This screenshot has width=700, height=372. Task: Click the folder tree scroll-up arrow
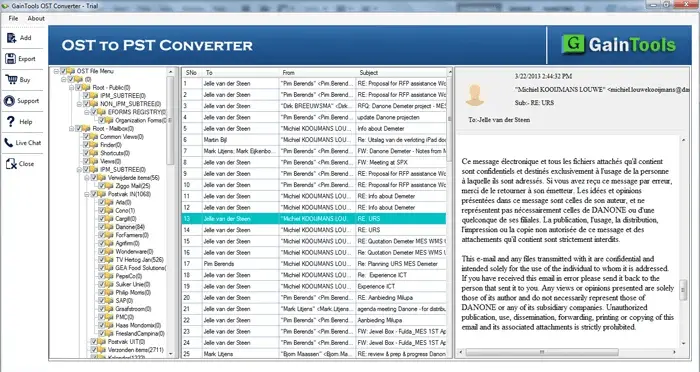[x=170, y=72]
